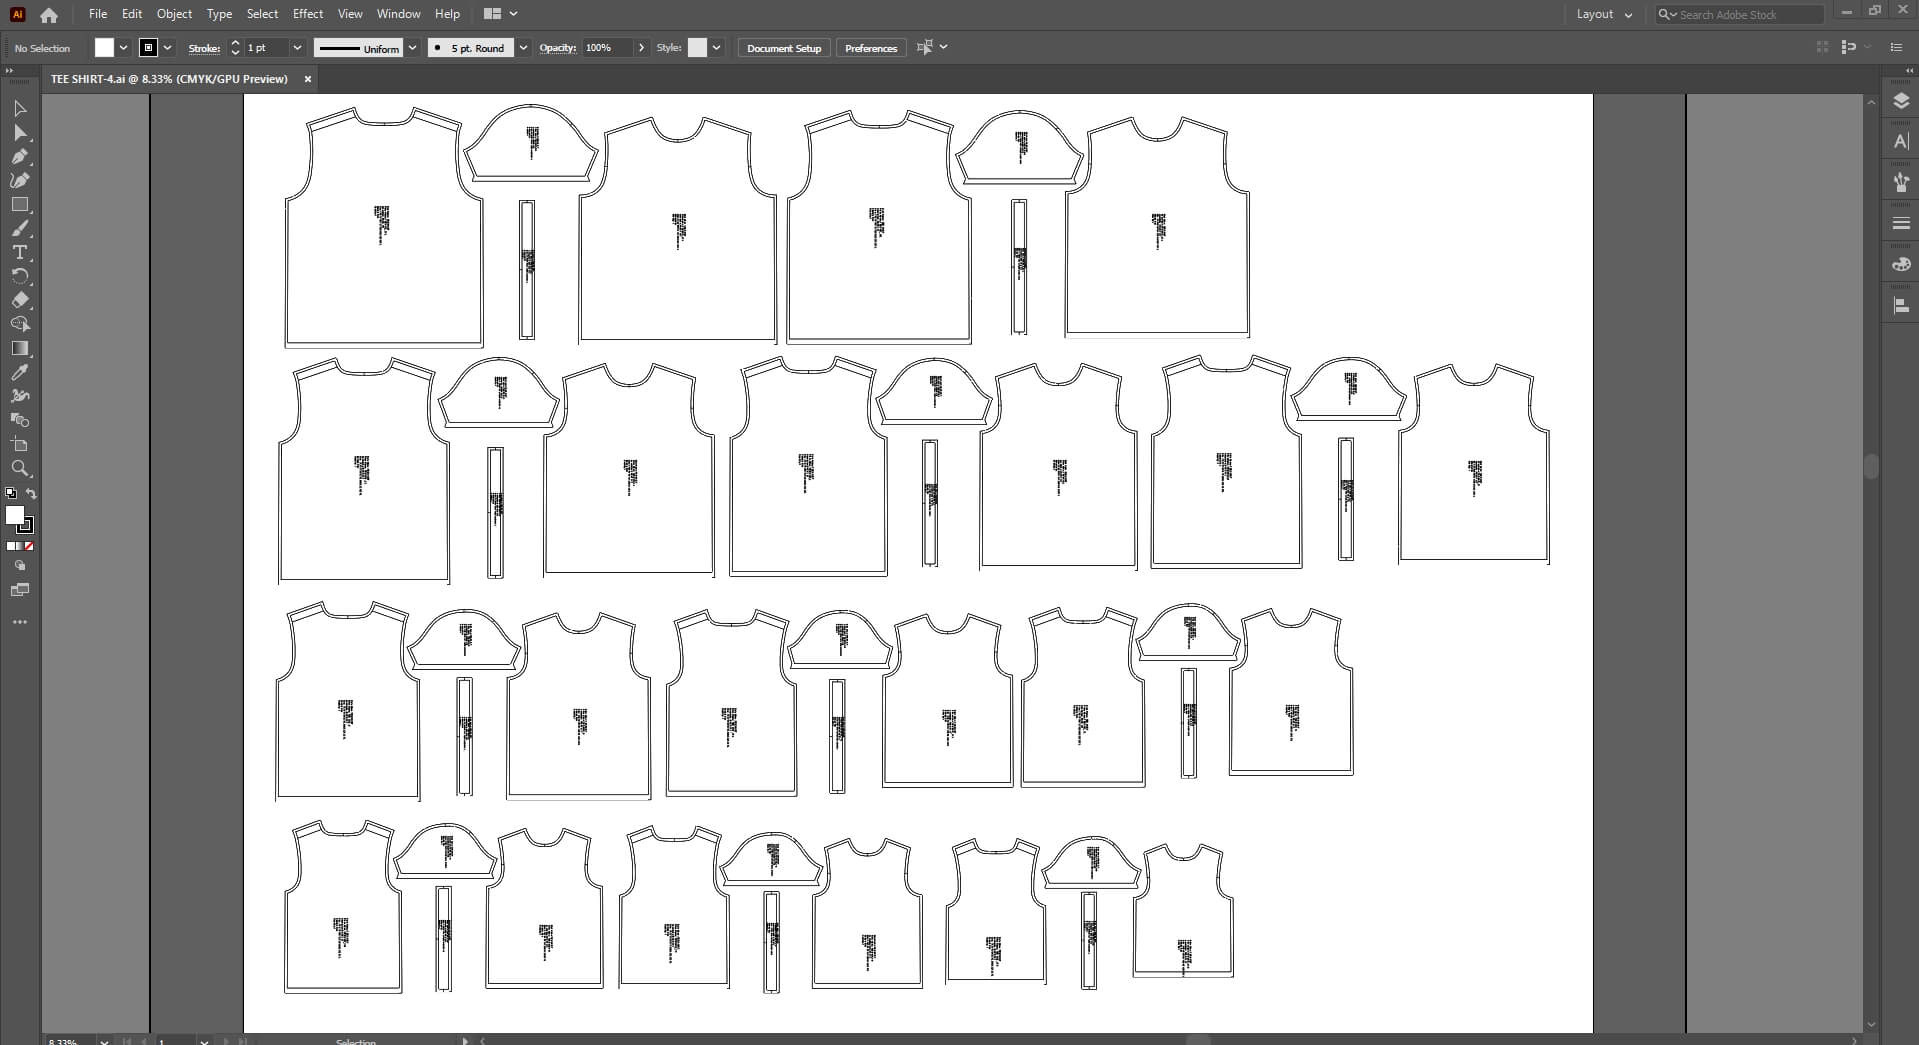Image resolution: width=1919 pixels, height=1045 pixels.
Task: Click the Preferences button
Action: coord(871,48)
